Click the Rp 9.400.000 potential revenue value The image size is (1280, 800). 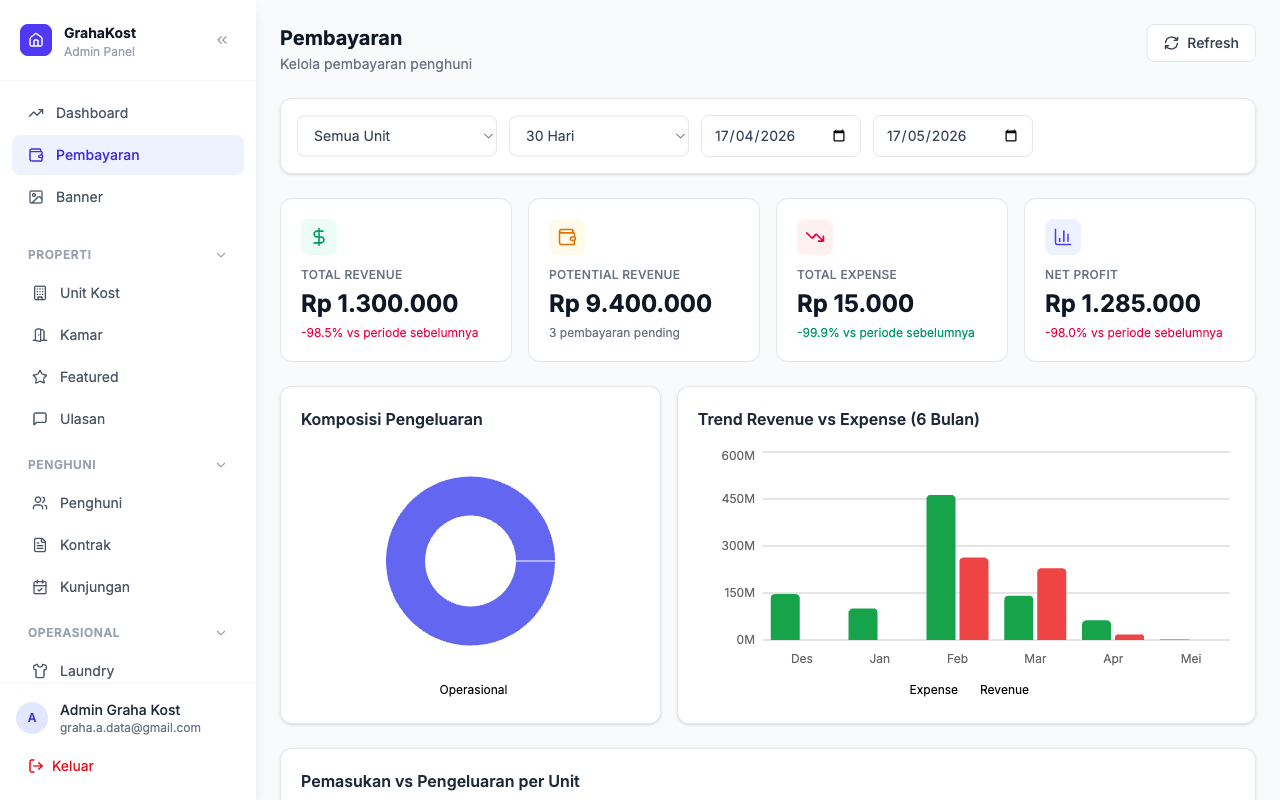click(631, 303)
